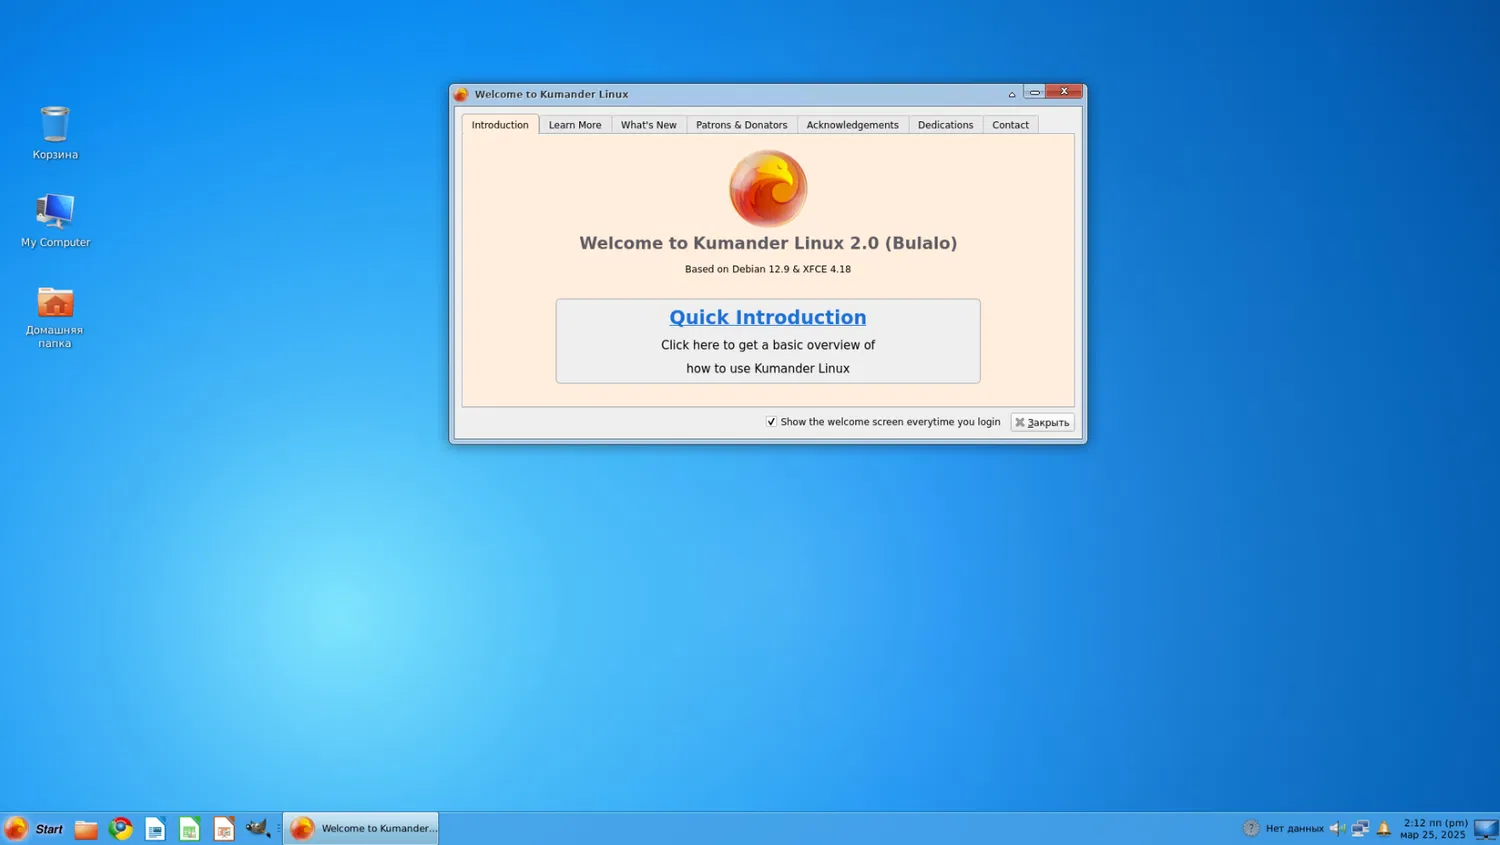Open the What's New tab
The height and width of the screenshot is (845, 1500).
(x=649, y=125)
